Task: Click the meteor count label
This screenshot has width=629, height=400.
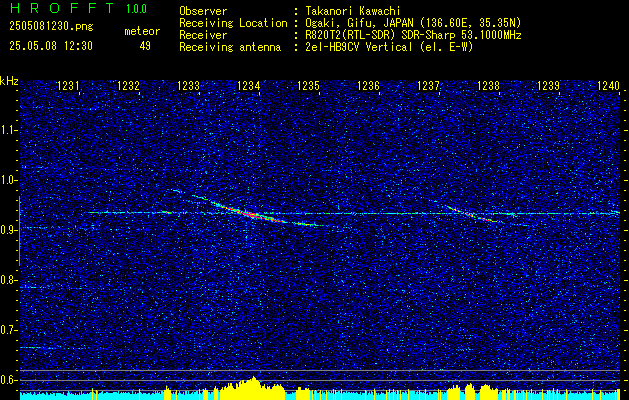Action: pyautogui.click(x=142, y=31)
